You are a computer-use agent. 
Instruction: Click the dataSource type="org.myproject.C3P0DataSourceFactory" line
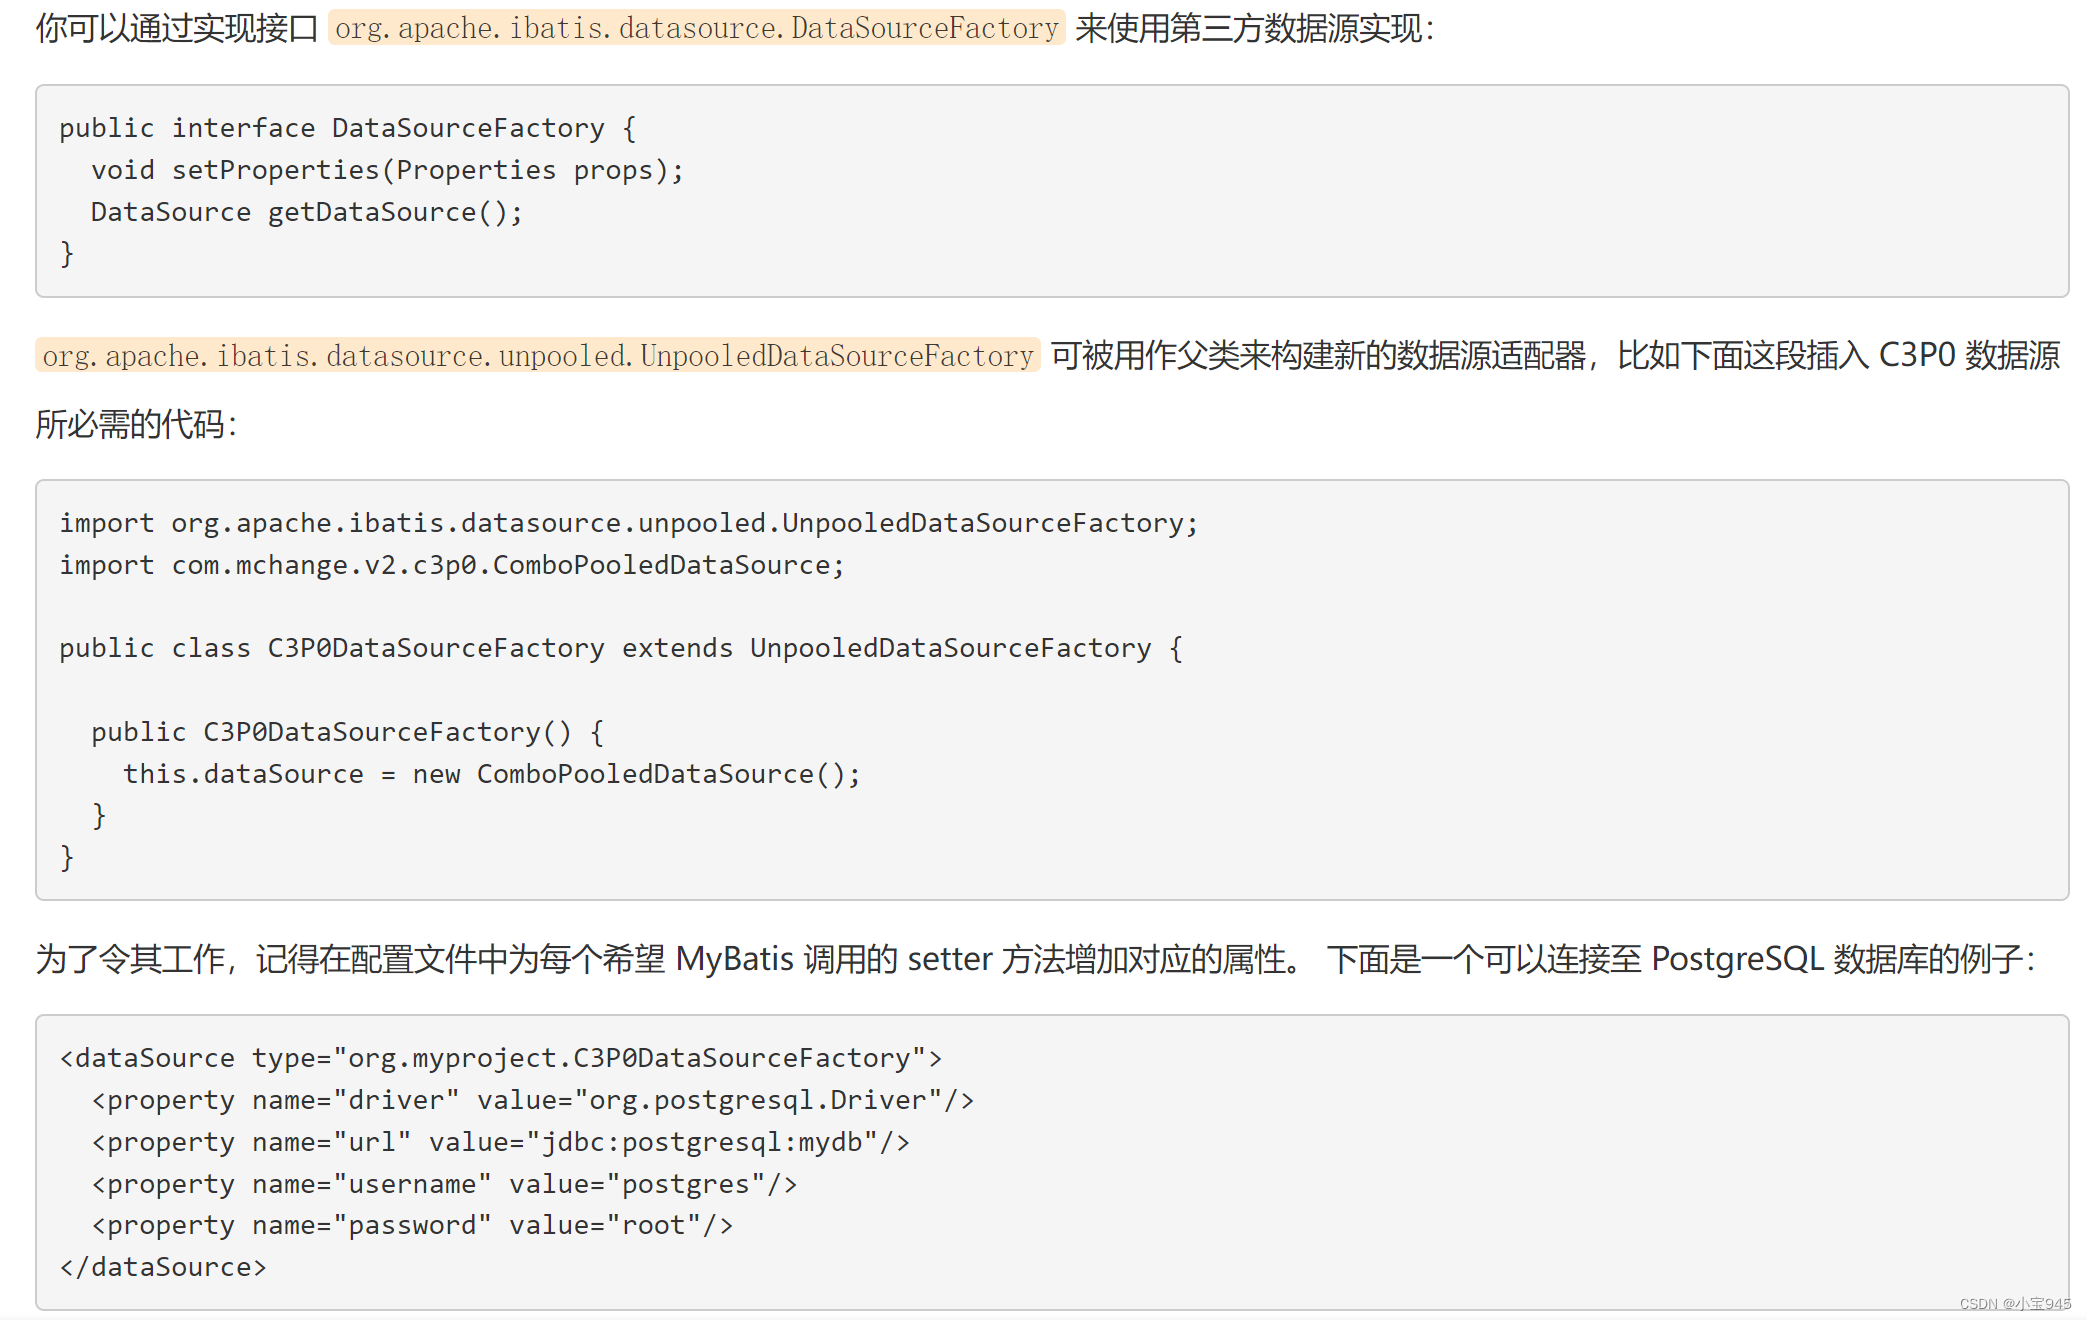(501, 1058)
